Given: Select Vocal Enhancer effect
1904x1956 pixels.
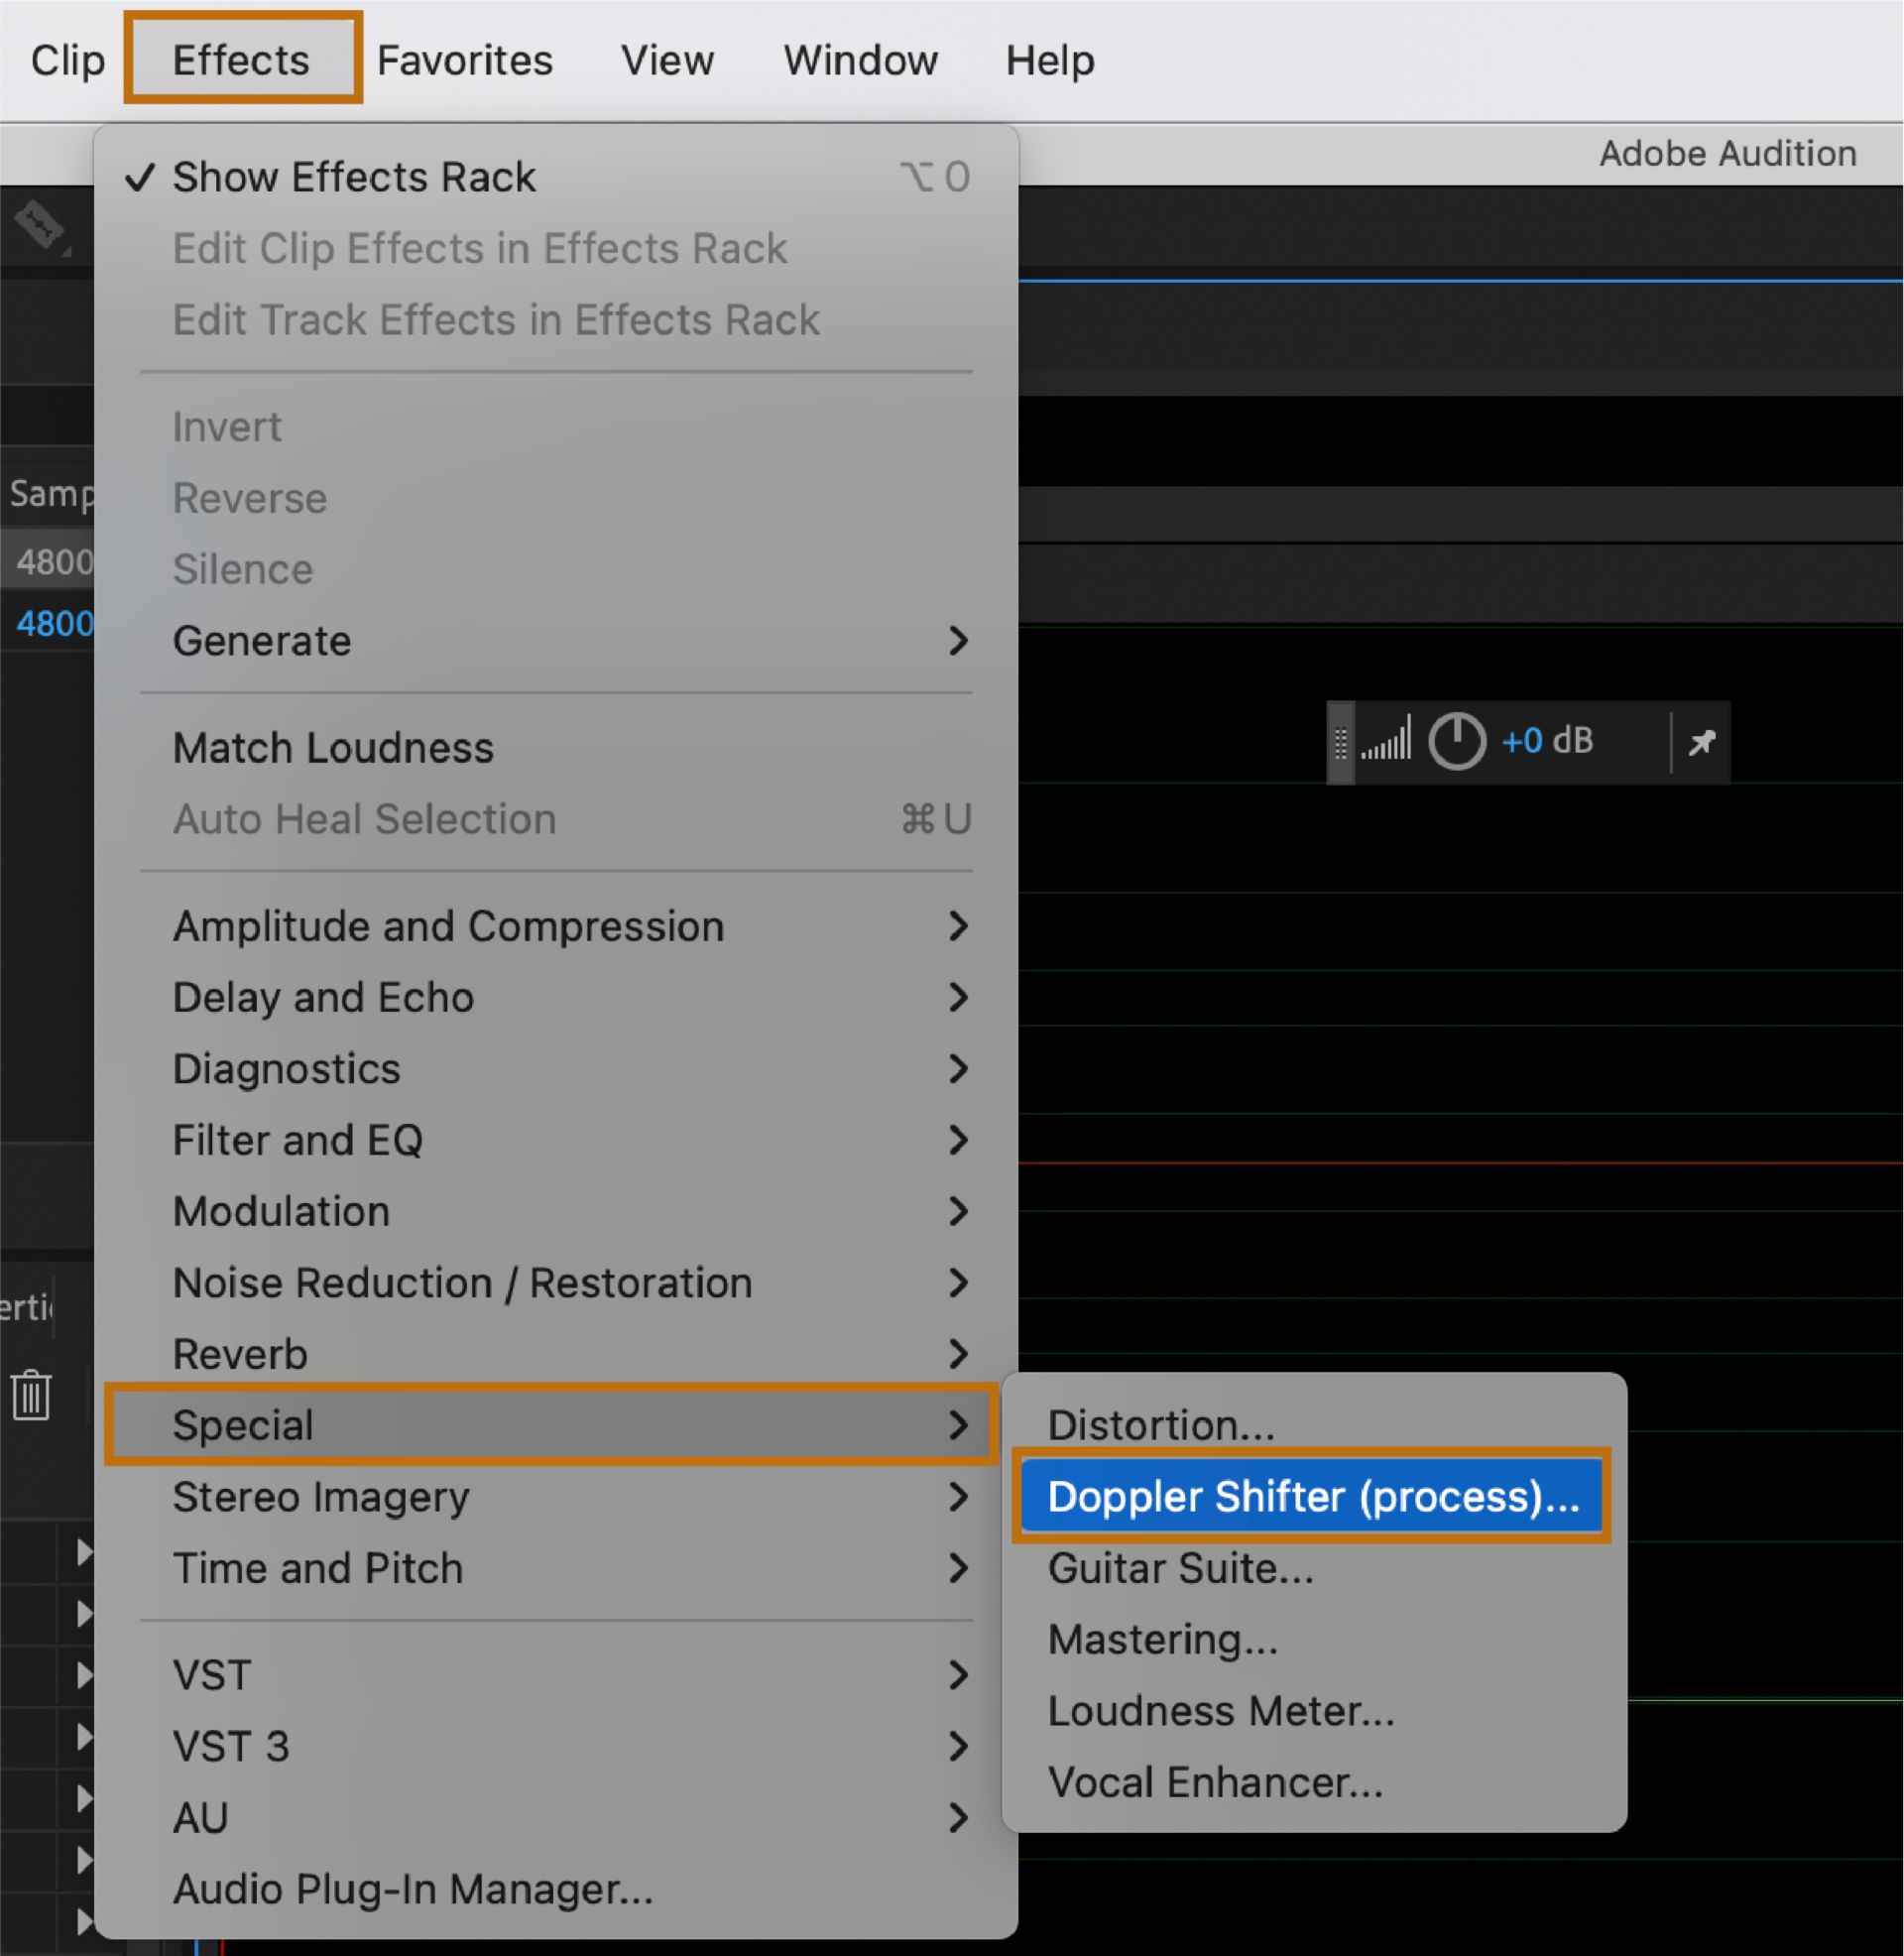Looking at the screenshot, I should (x=1215, y=1782).
